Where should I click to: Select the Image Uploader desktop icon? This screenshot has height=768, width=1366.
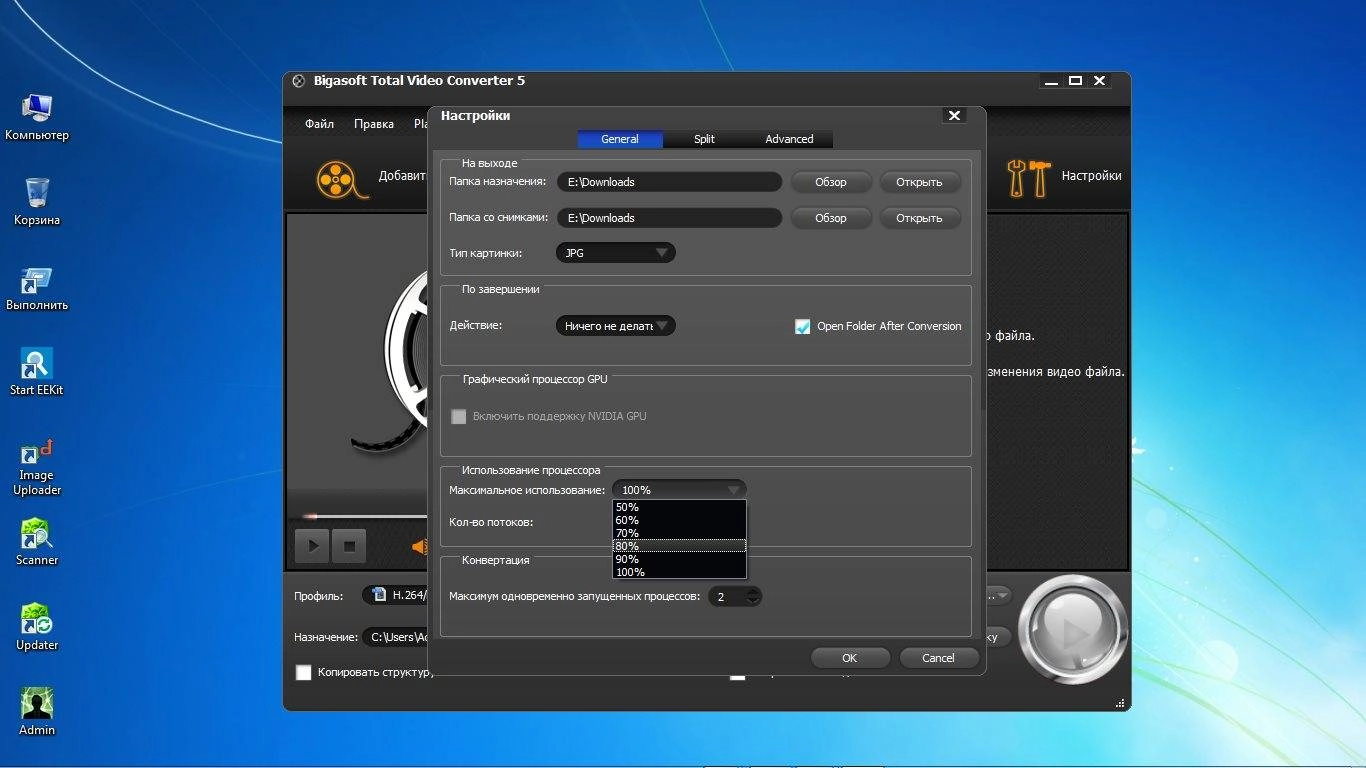pyautogui.click(x=37, y=468)
